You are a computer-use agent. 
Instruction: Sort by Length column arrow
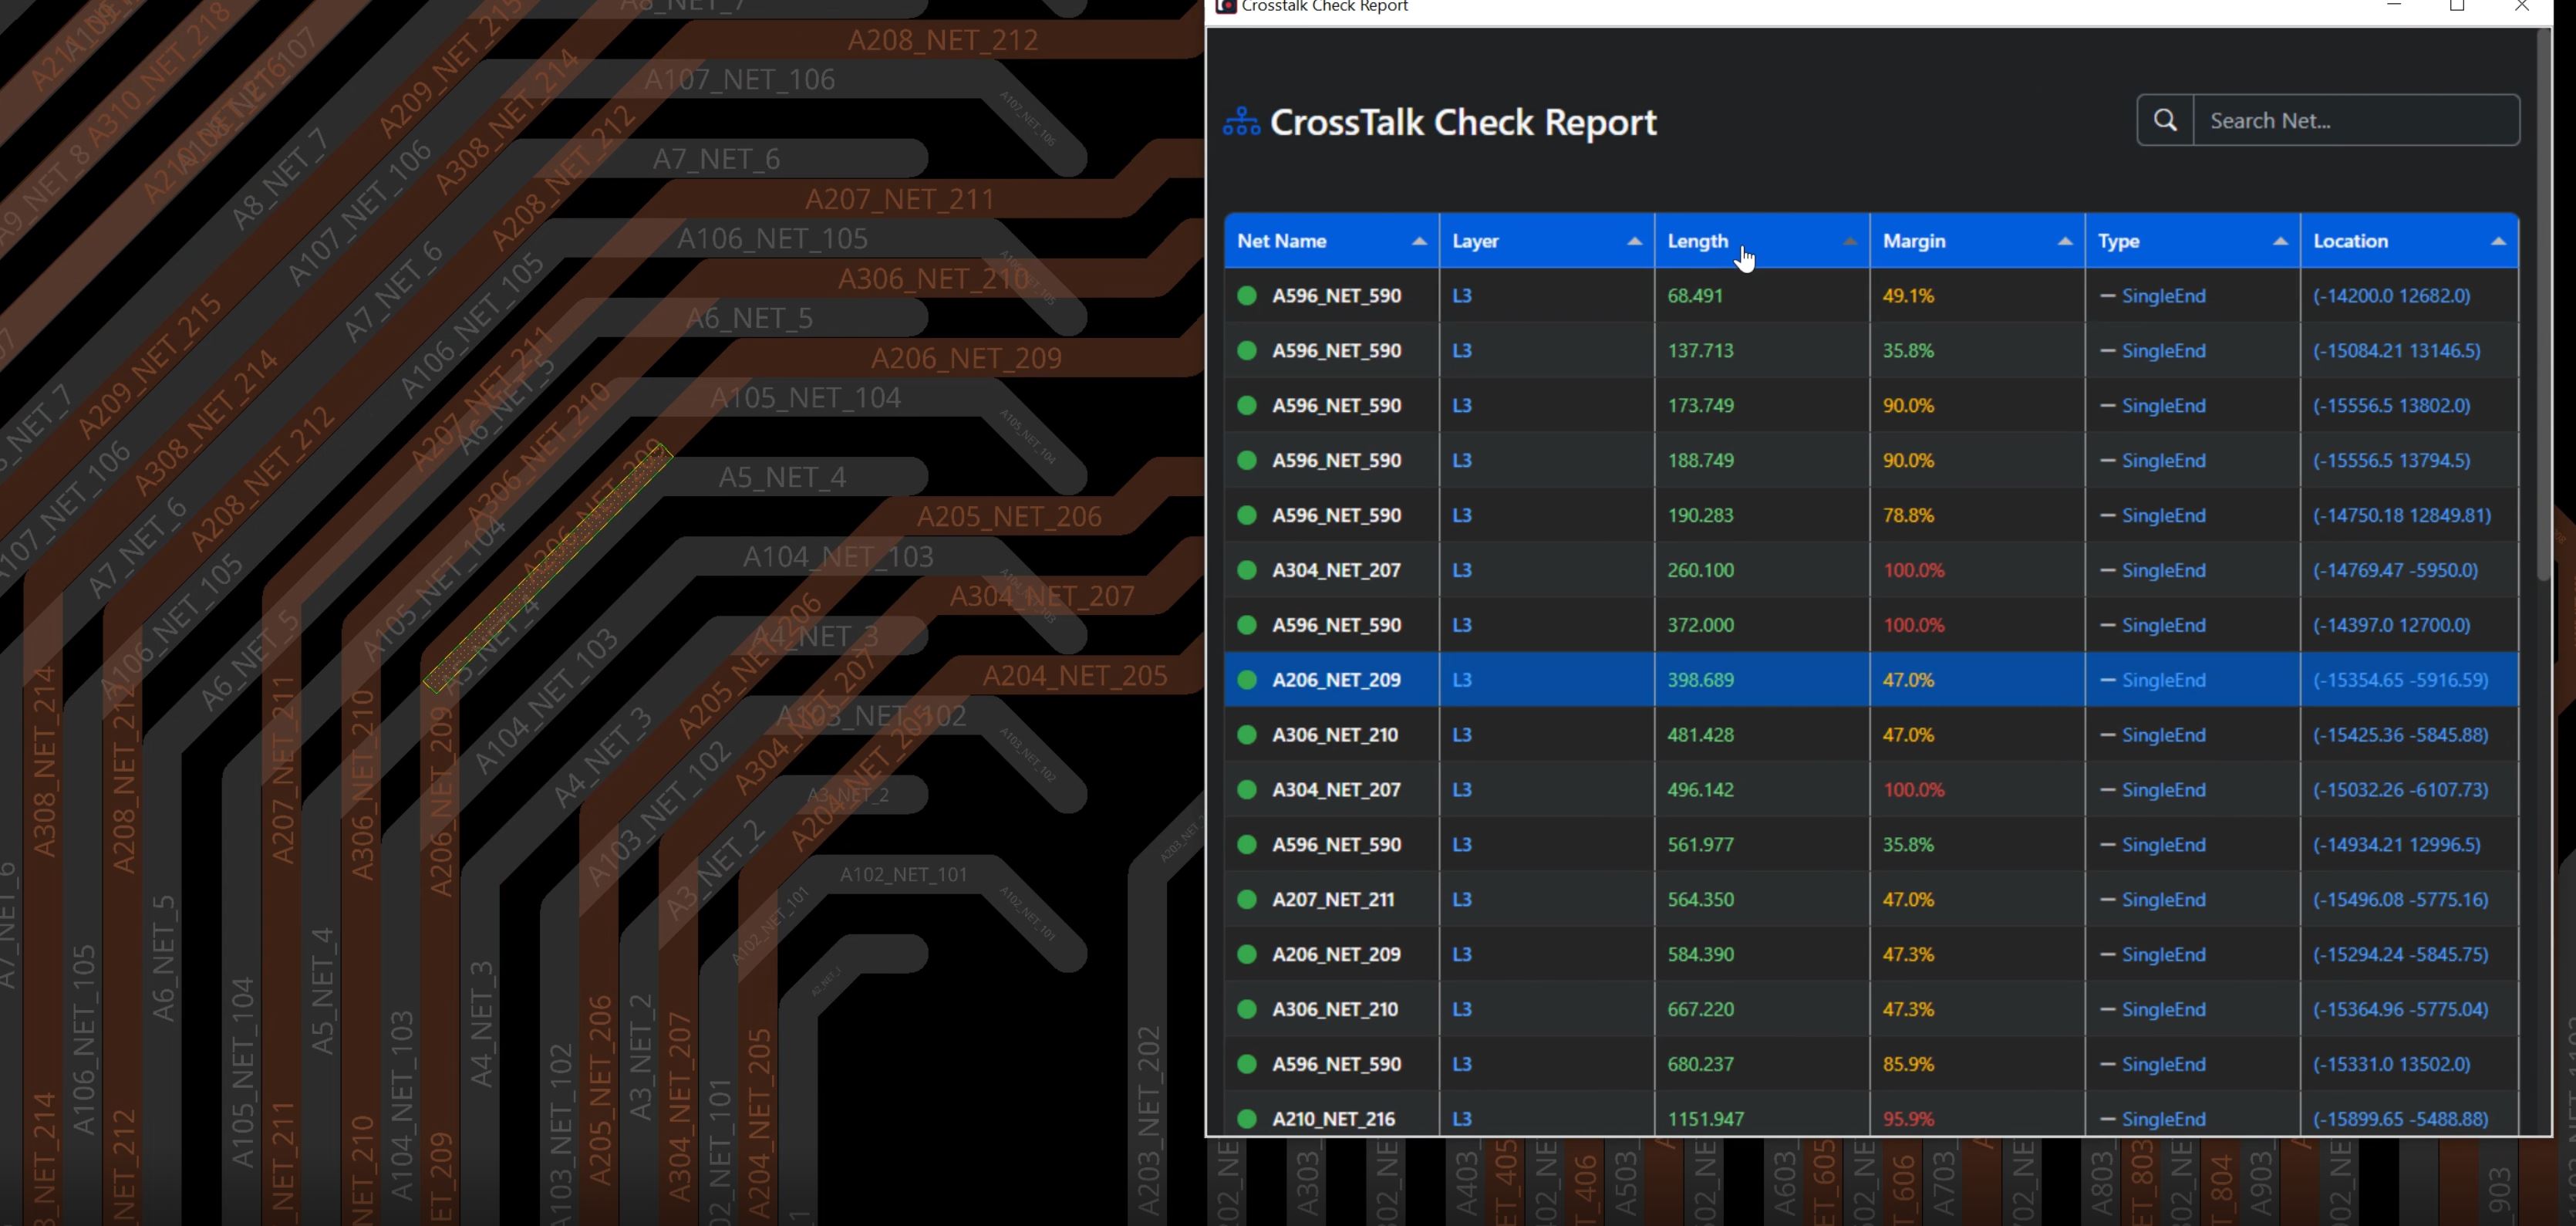point(1849,241)
